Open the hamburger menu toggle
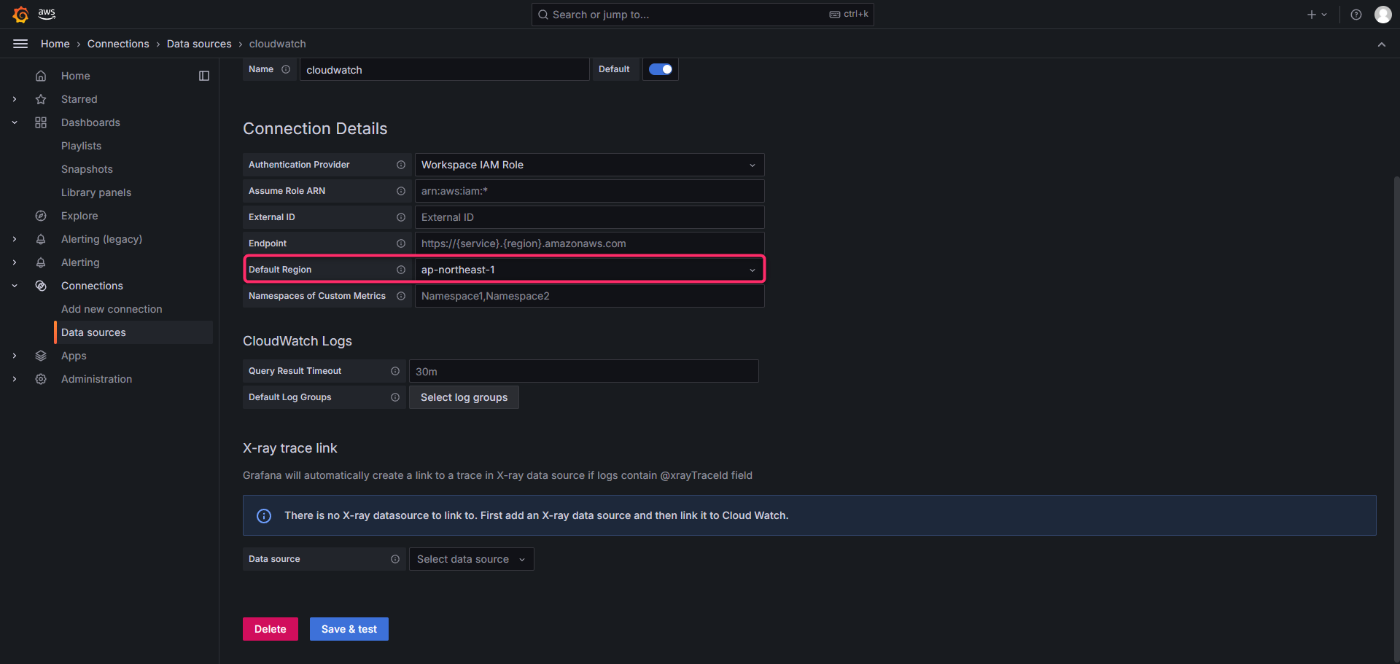 [20, 44]
